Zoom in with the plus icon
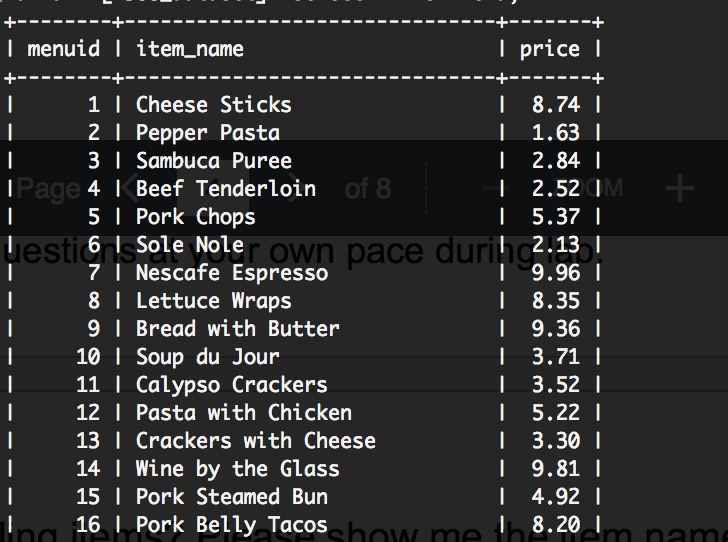728x542 pixels. coord(679,187)
